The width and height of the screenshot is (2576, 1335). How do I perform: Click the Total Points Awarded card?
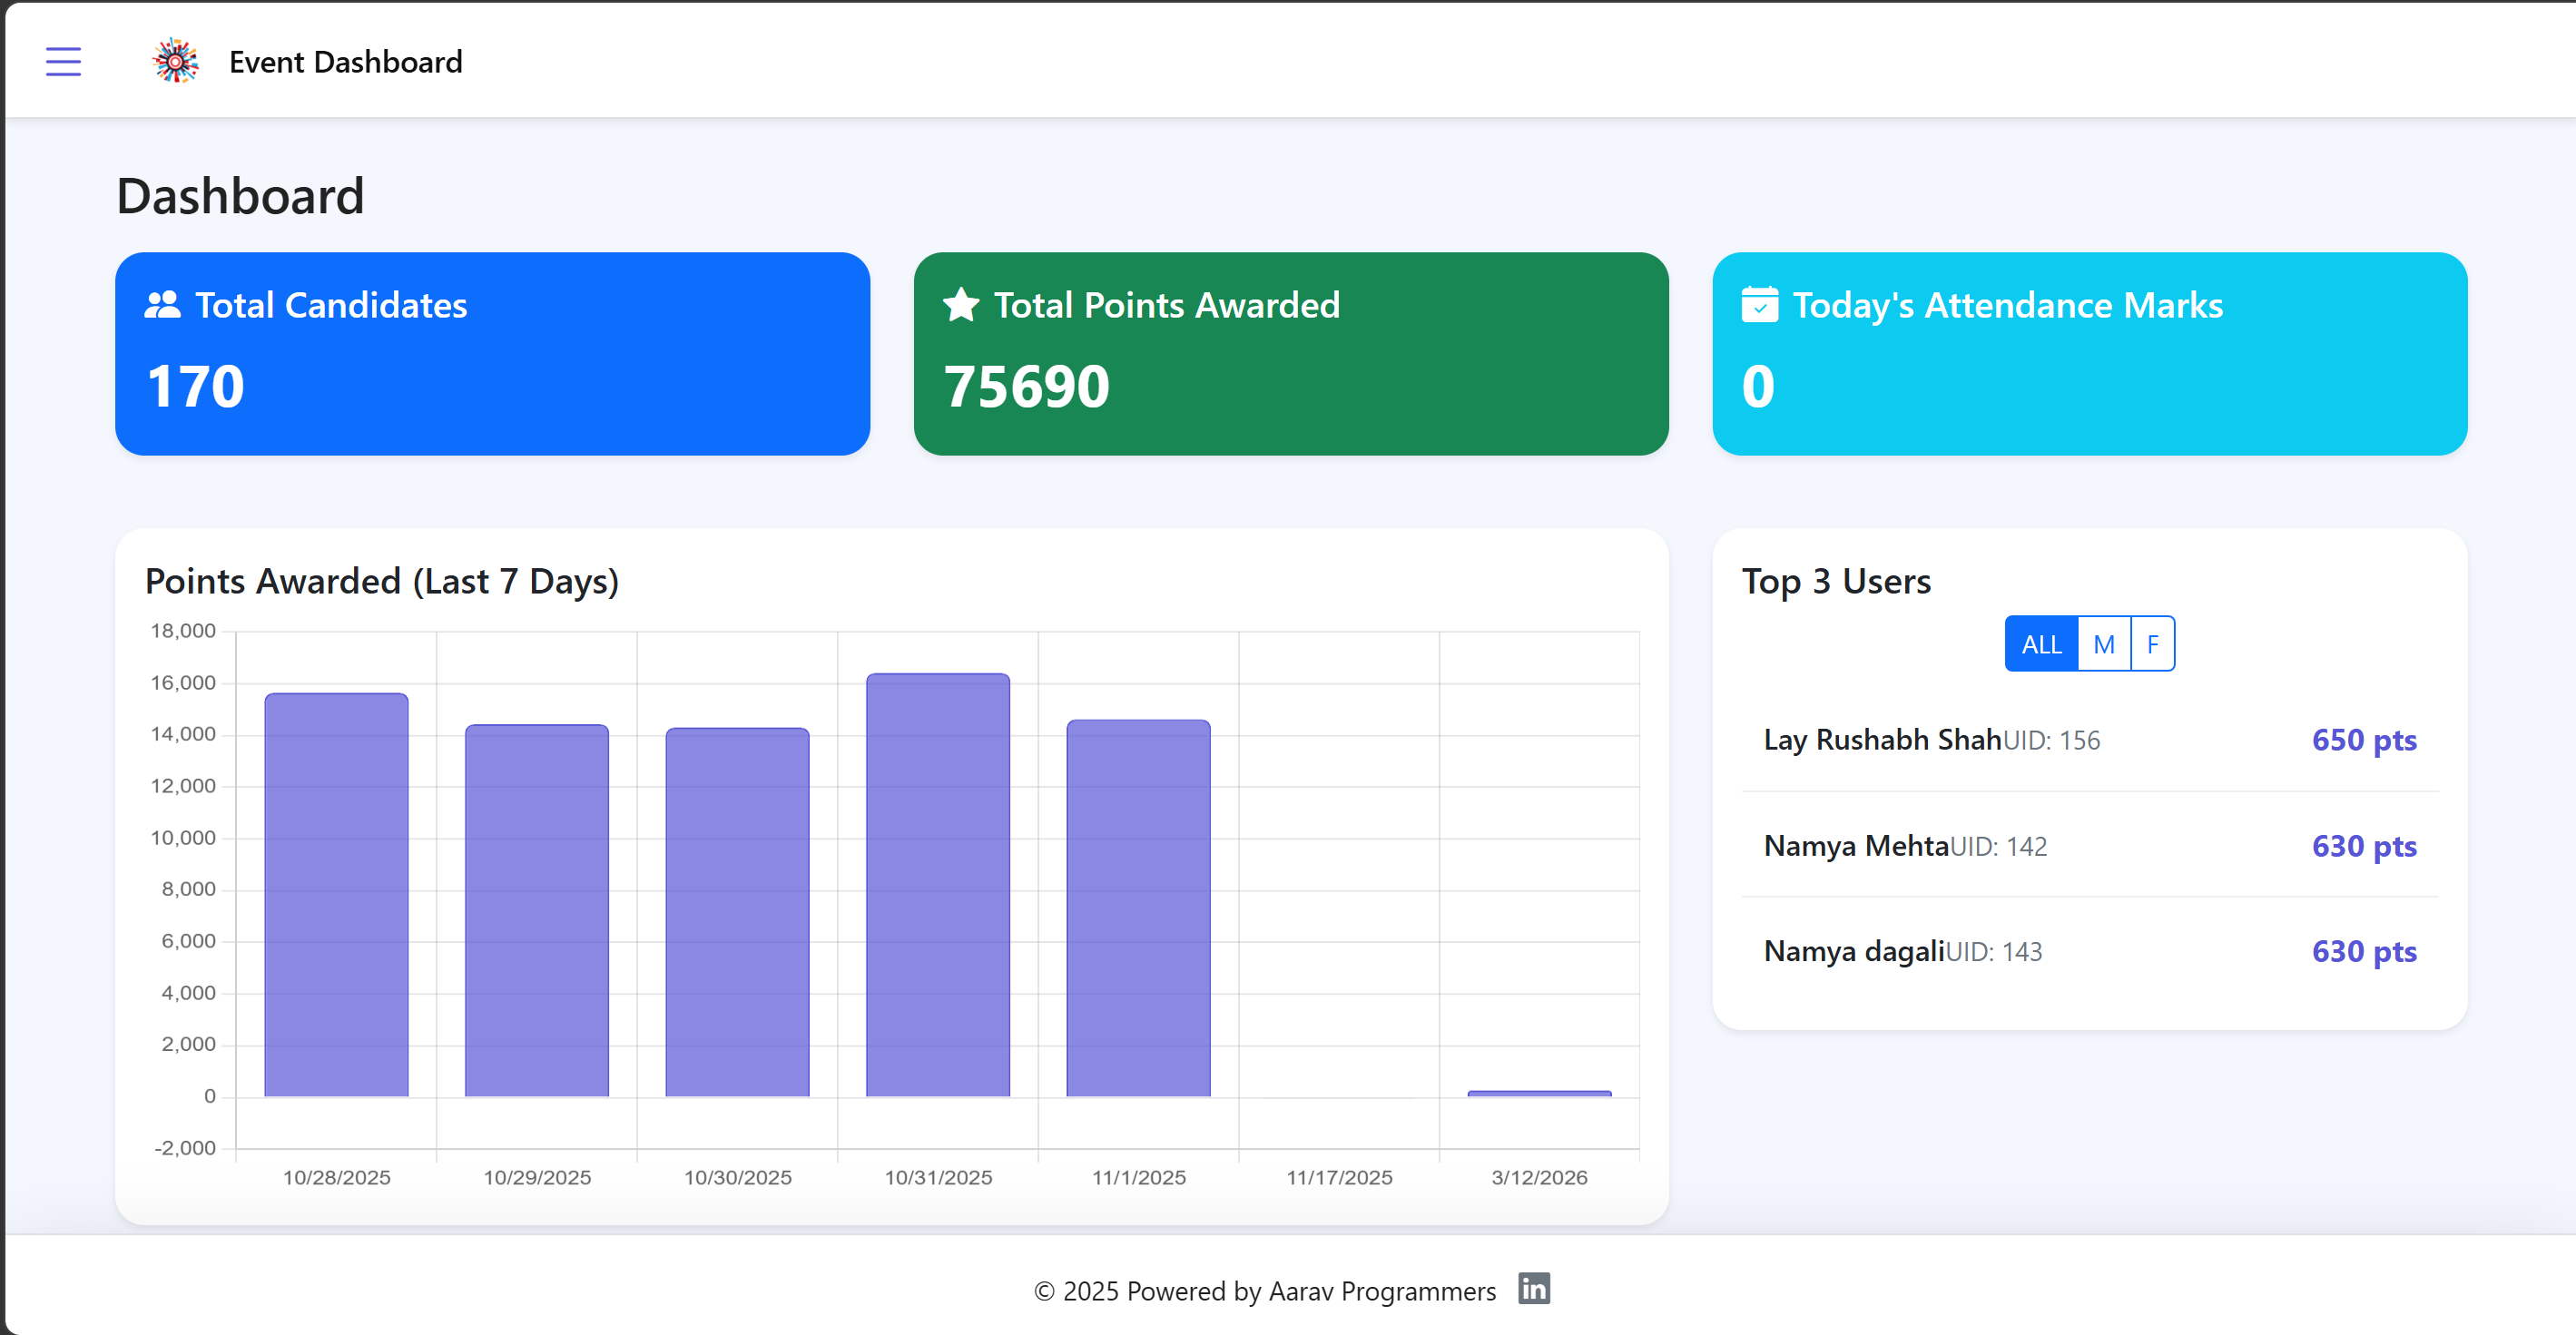(x=1290, y=354)
